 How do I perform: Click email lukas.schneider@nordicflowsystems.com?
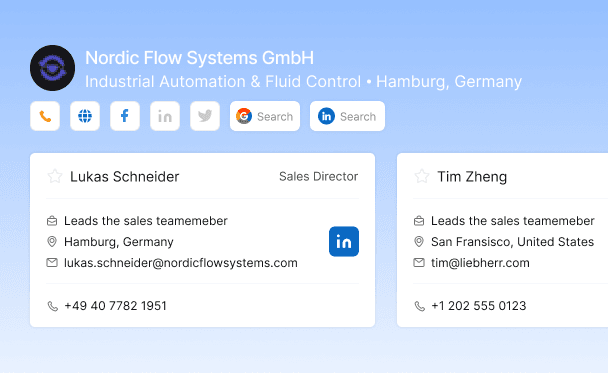point(181,263)
